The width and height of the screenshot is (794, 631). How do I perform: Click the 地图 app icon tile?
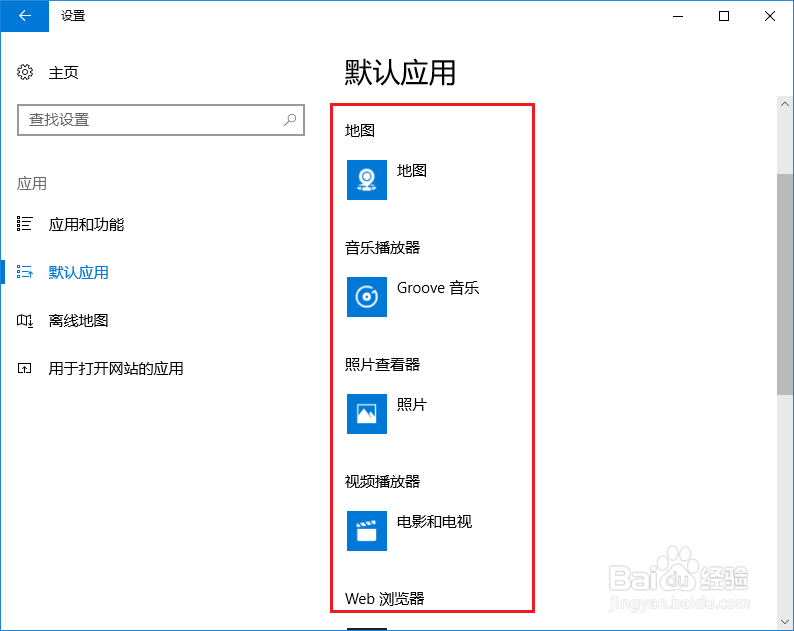click(367, 180)
